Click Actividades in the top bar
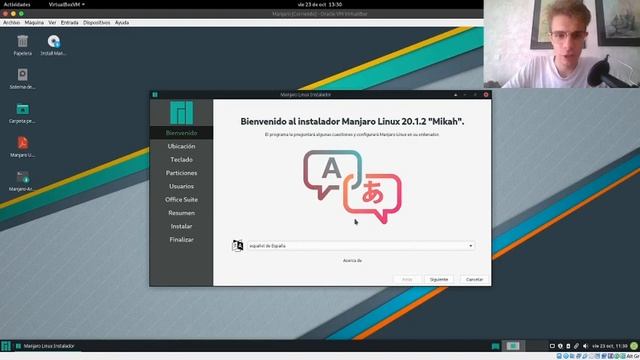 pos(17,4)
